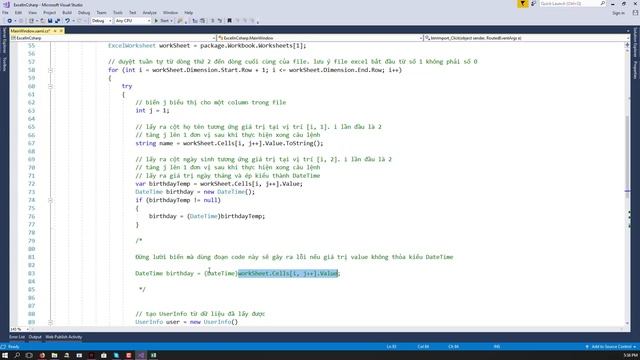
Task: Click the account icon next to Sign in
Action: tap(635, 13)
